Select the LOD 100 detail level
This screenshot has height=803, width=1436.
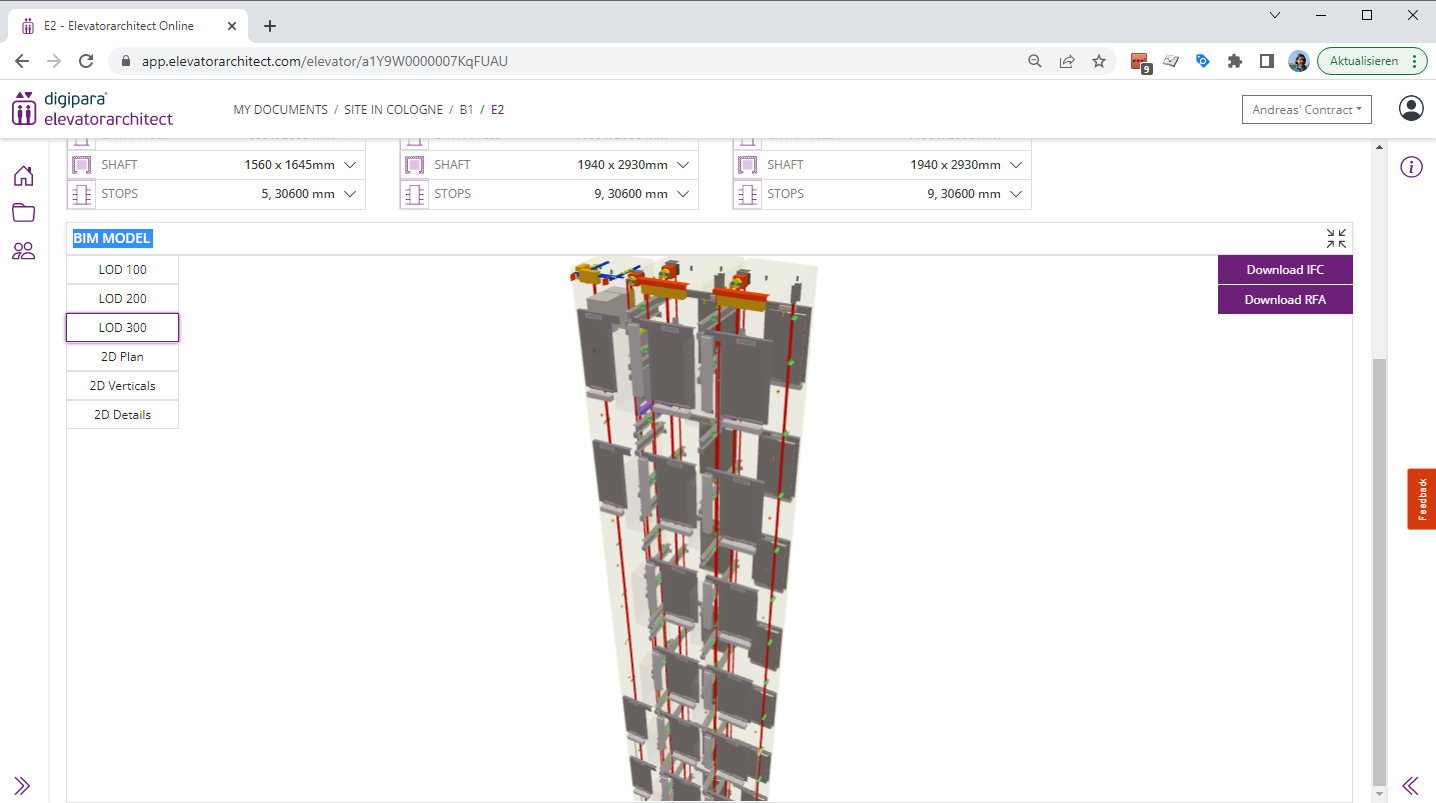[122, 269]
